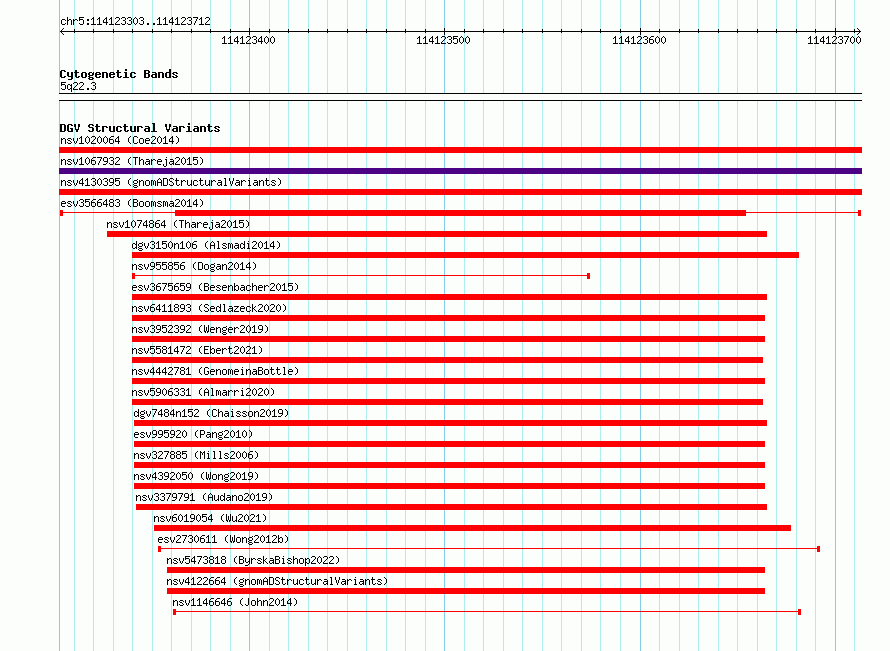890x651 pixels.
Task: Select esv2730611 (Wong2012b) label
Action: [223, 539]
